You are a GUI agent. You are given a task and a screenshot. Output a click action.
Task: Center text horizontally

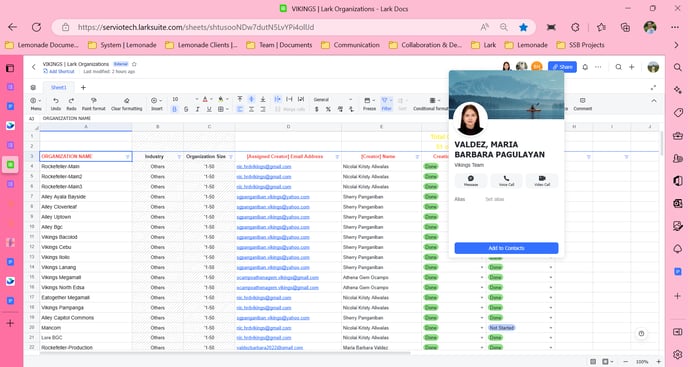click(251, 109)
